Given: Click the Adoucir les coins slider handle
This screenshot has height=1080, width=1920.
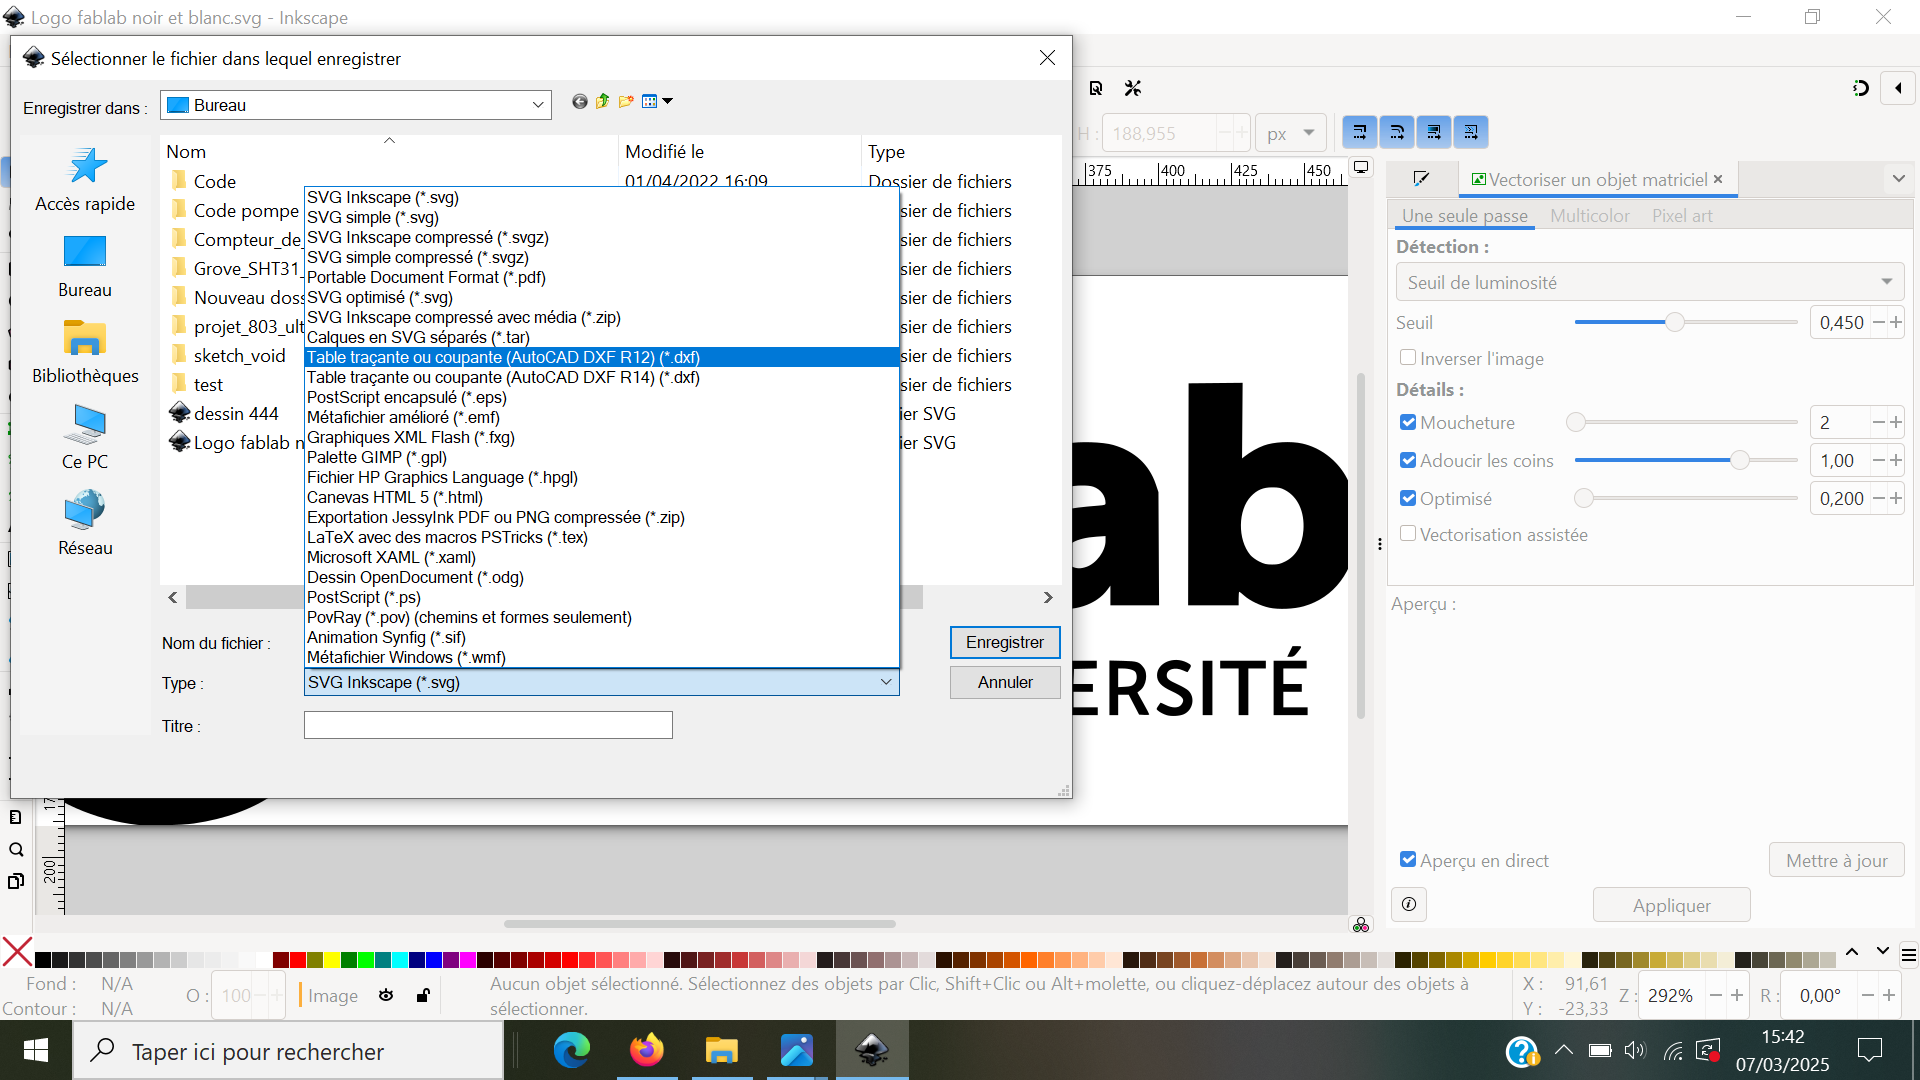Looking at the screenshot, I should 1740,460.
